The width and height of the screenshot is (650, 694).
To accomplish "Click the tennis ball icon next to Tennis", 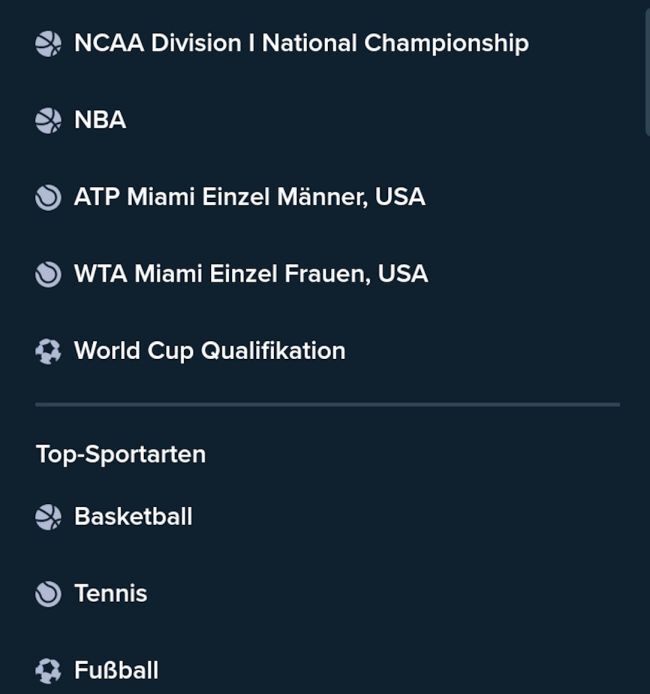I will [48, 594].
